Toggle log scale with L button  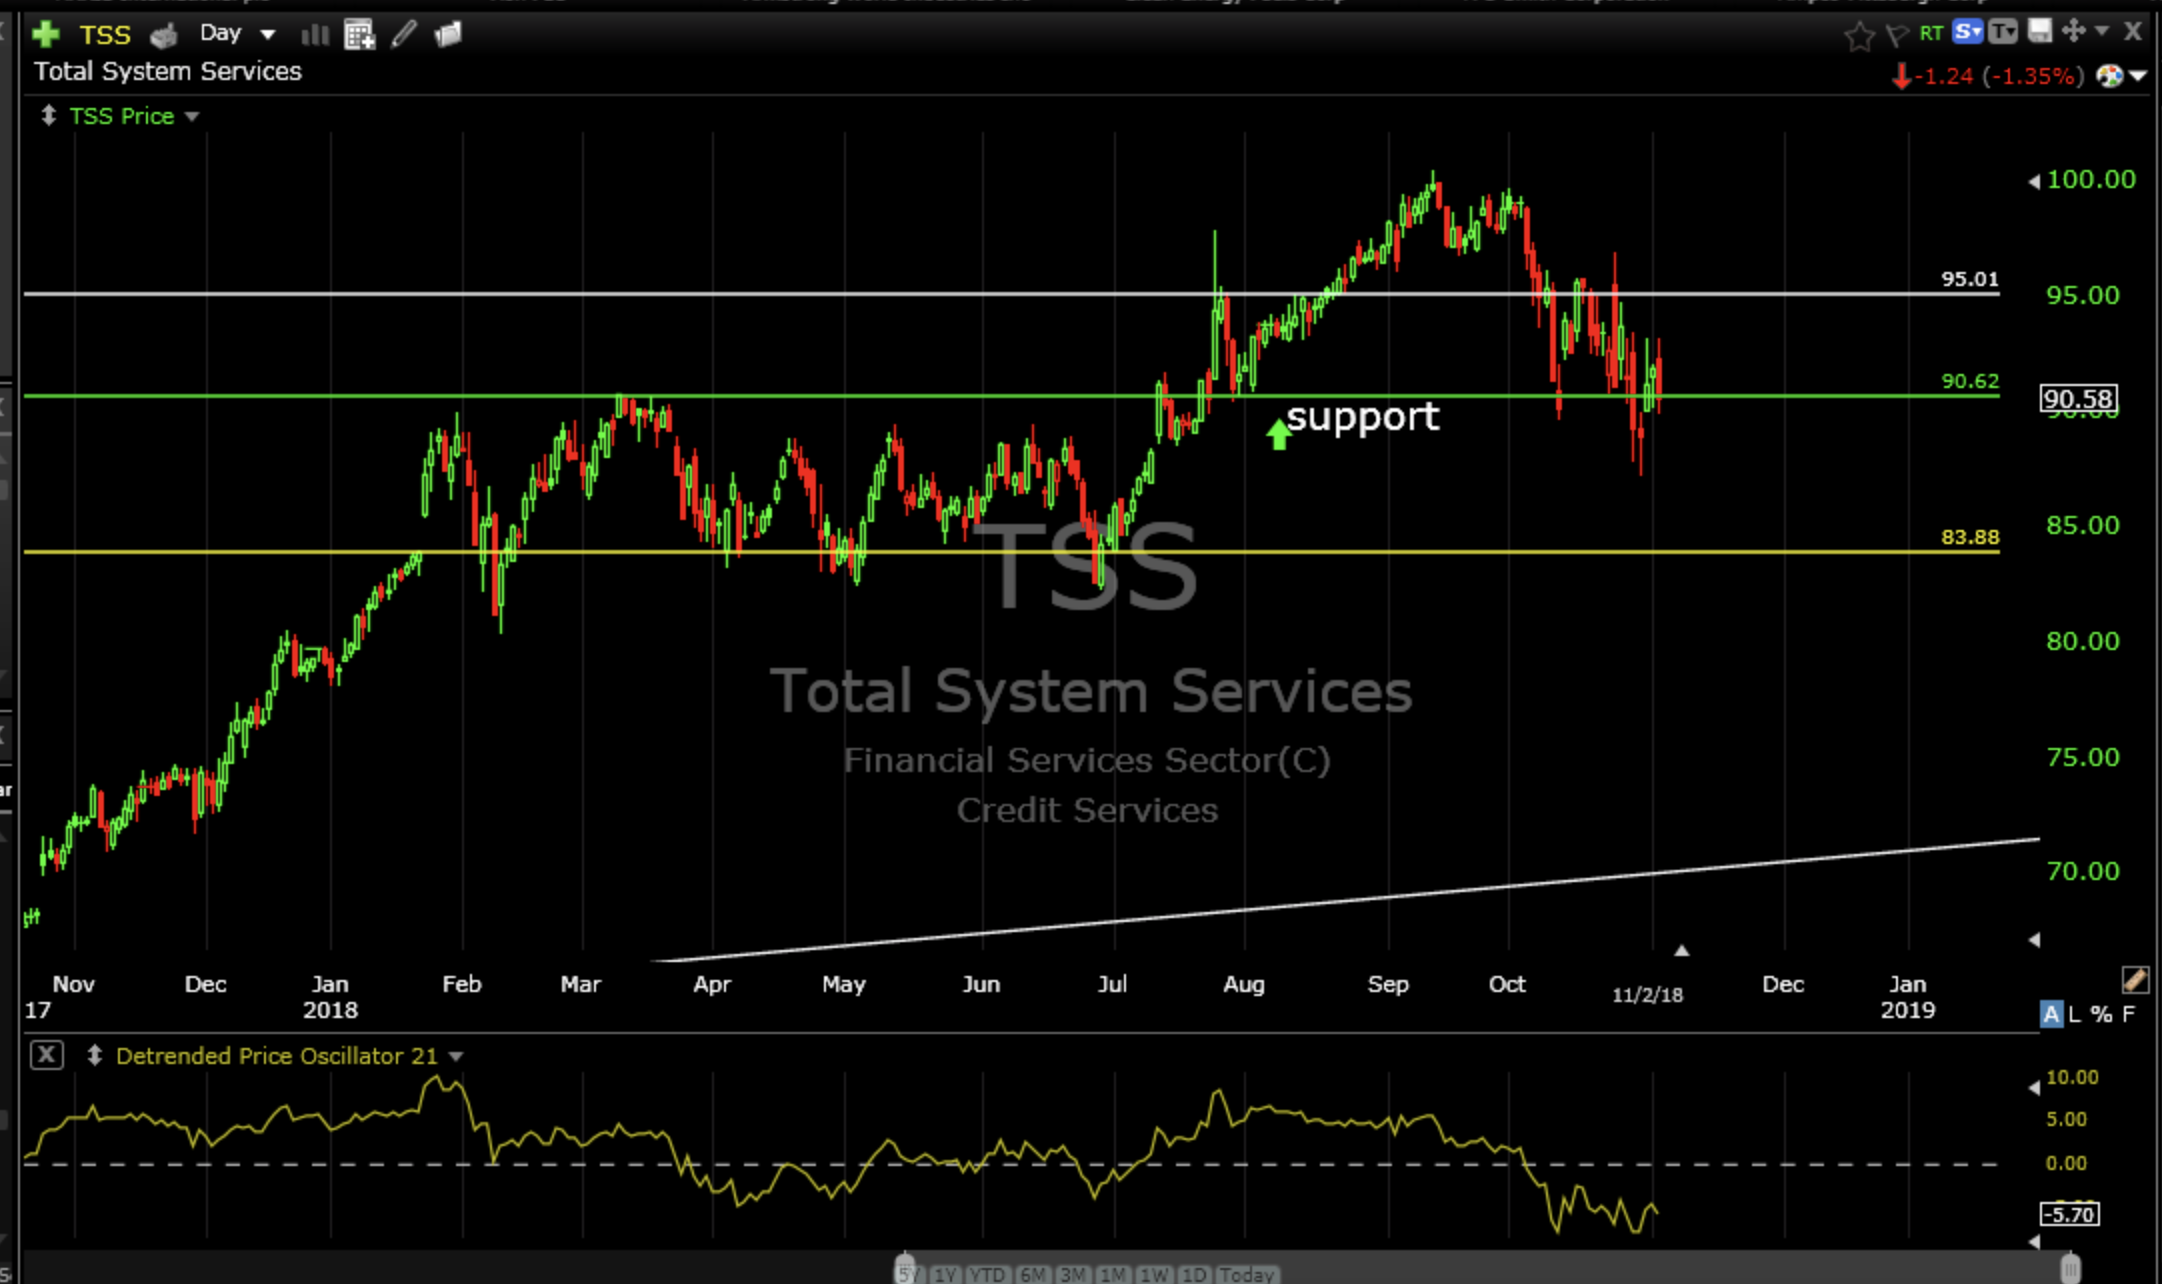point(2074,1014)
